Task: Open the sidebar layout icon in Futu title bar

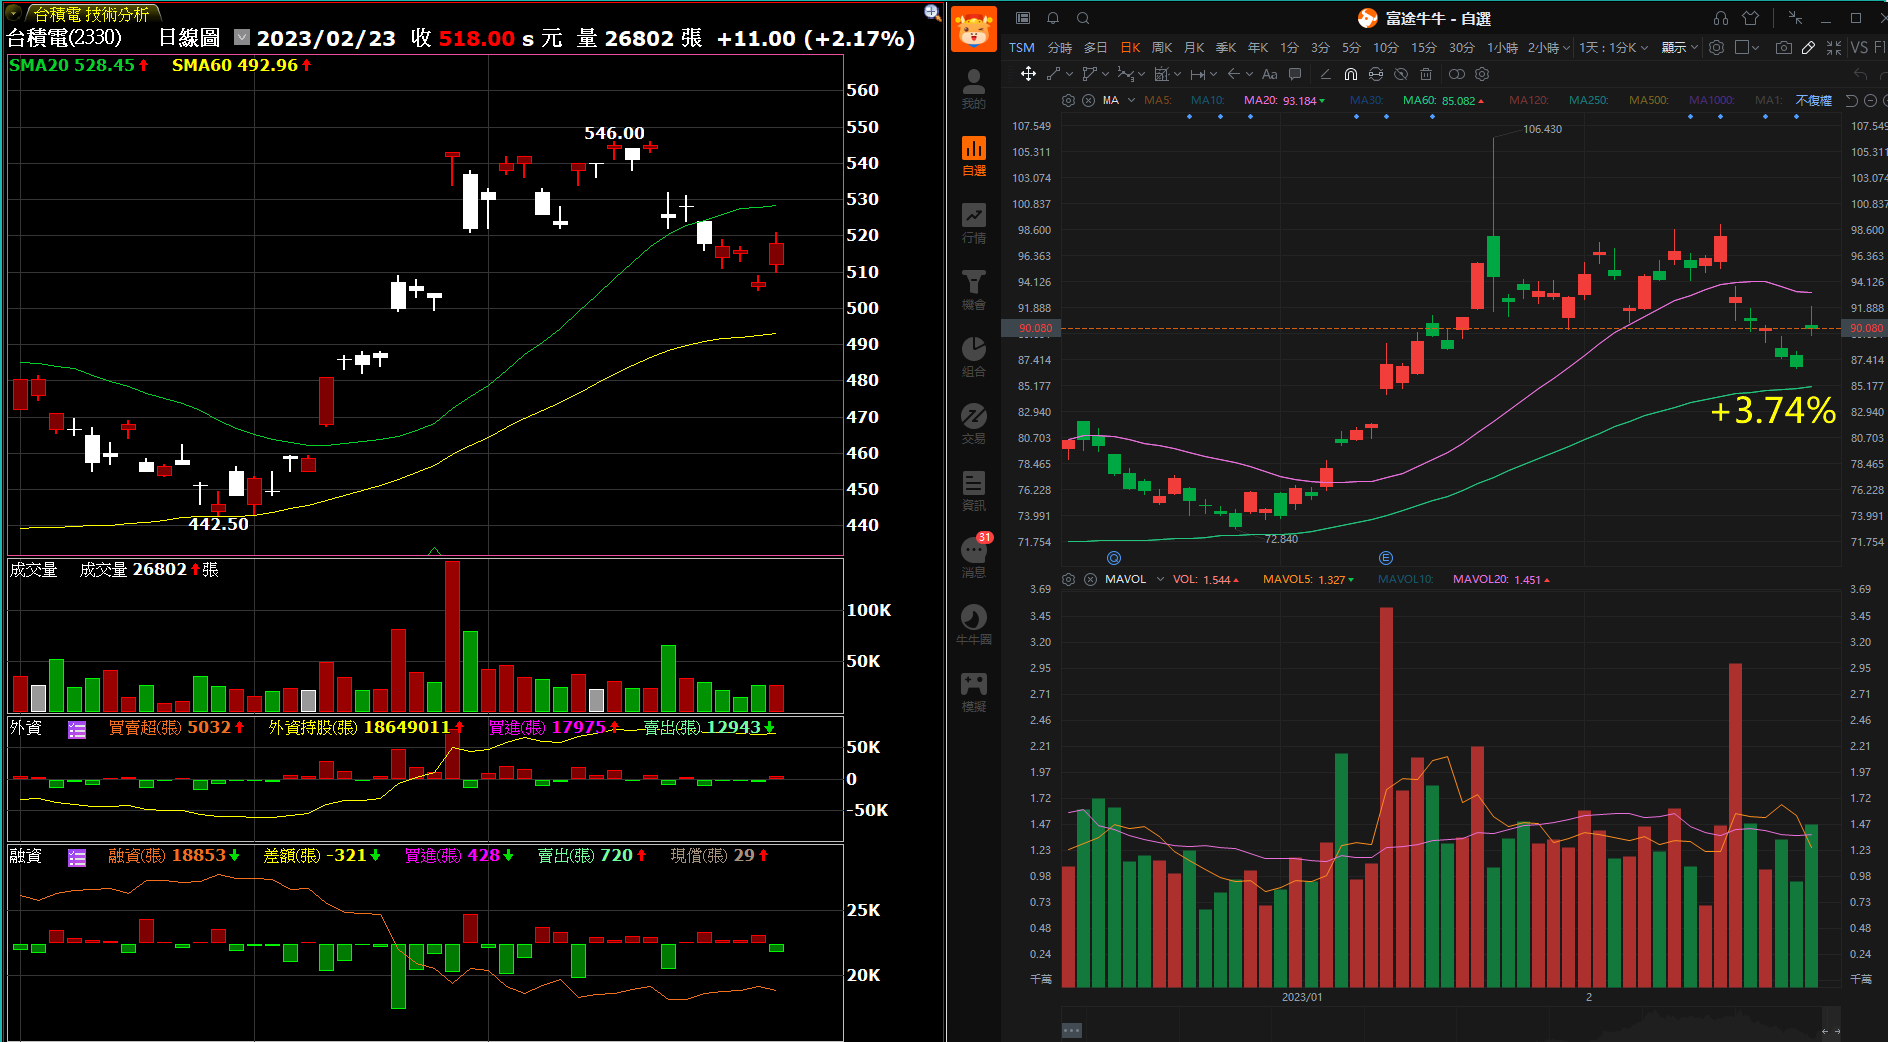Action: (x=1023, y=18)
